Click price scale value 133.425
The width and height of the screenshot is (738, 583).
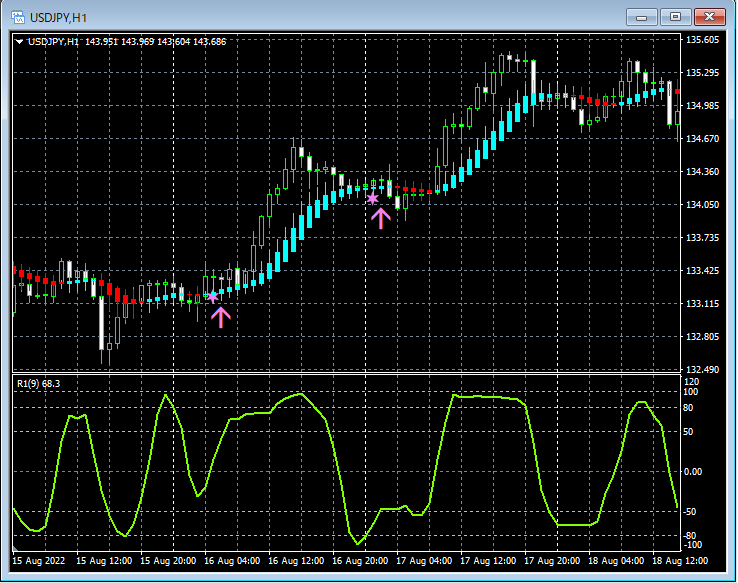(703, 271)
